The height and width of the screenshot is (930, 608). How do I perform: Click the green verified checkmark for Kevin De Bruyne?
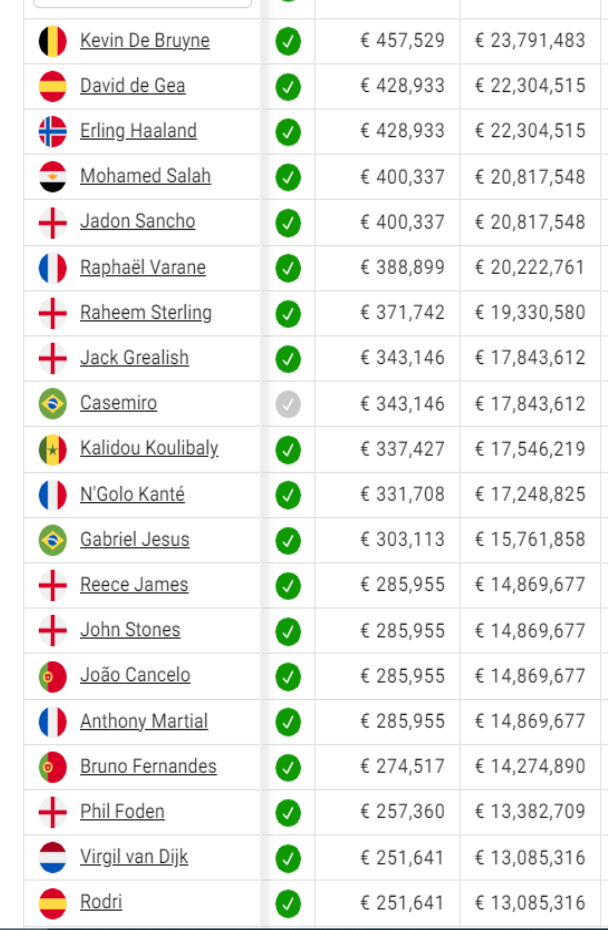click(x=288, y=42)
